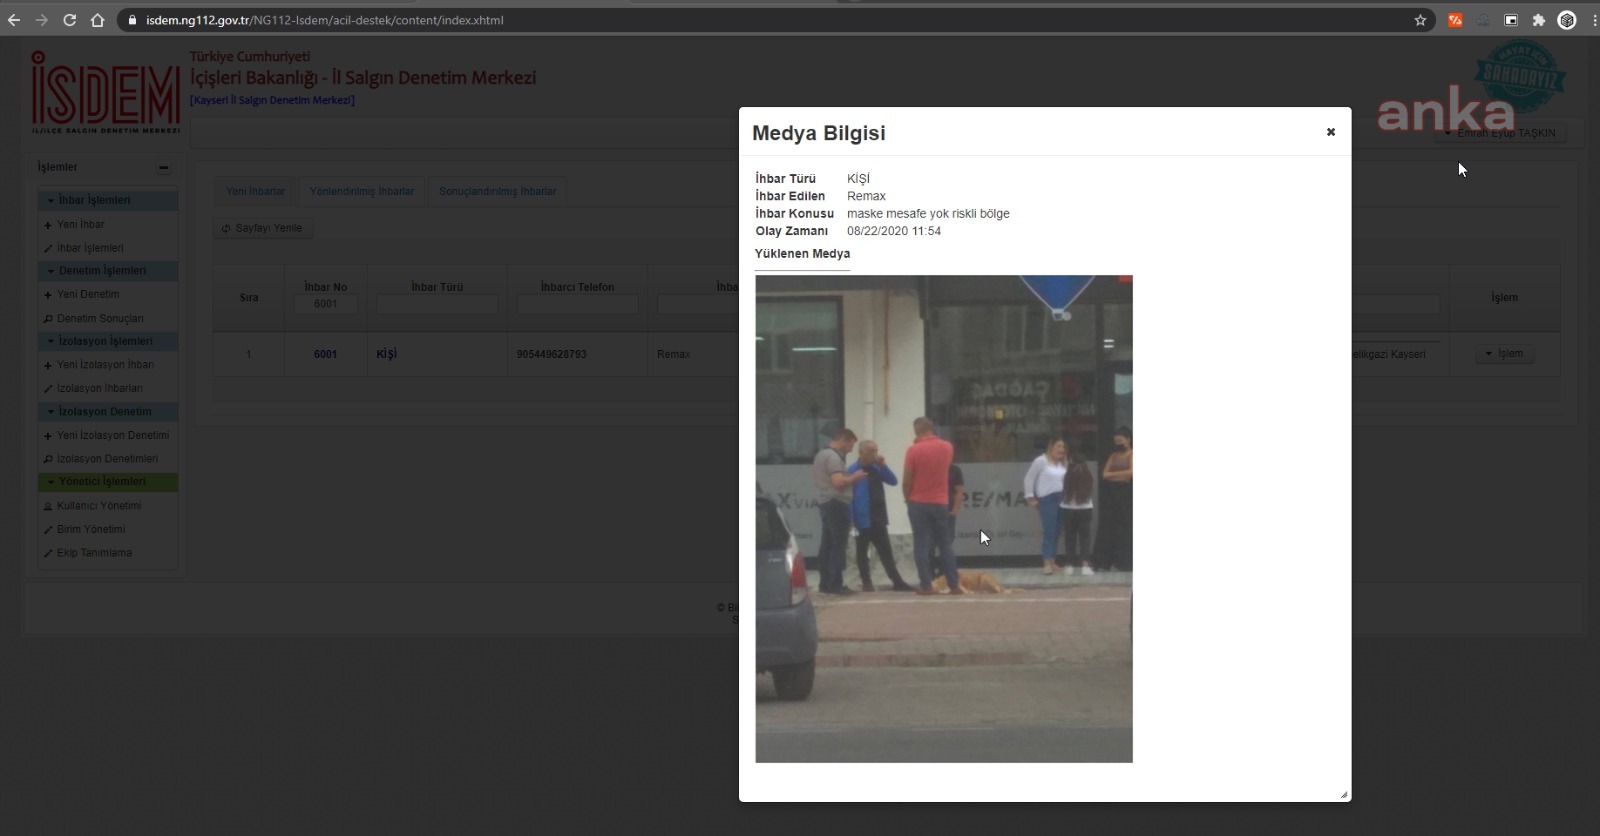Image resolution: width=1600 pixels, height=836 pixels.
Task: Click the Olay Zamanı value 08/22/2020 11:54
Action: (894, 231)
